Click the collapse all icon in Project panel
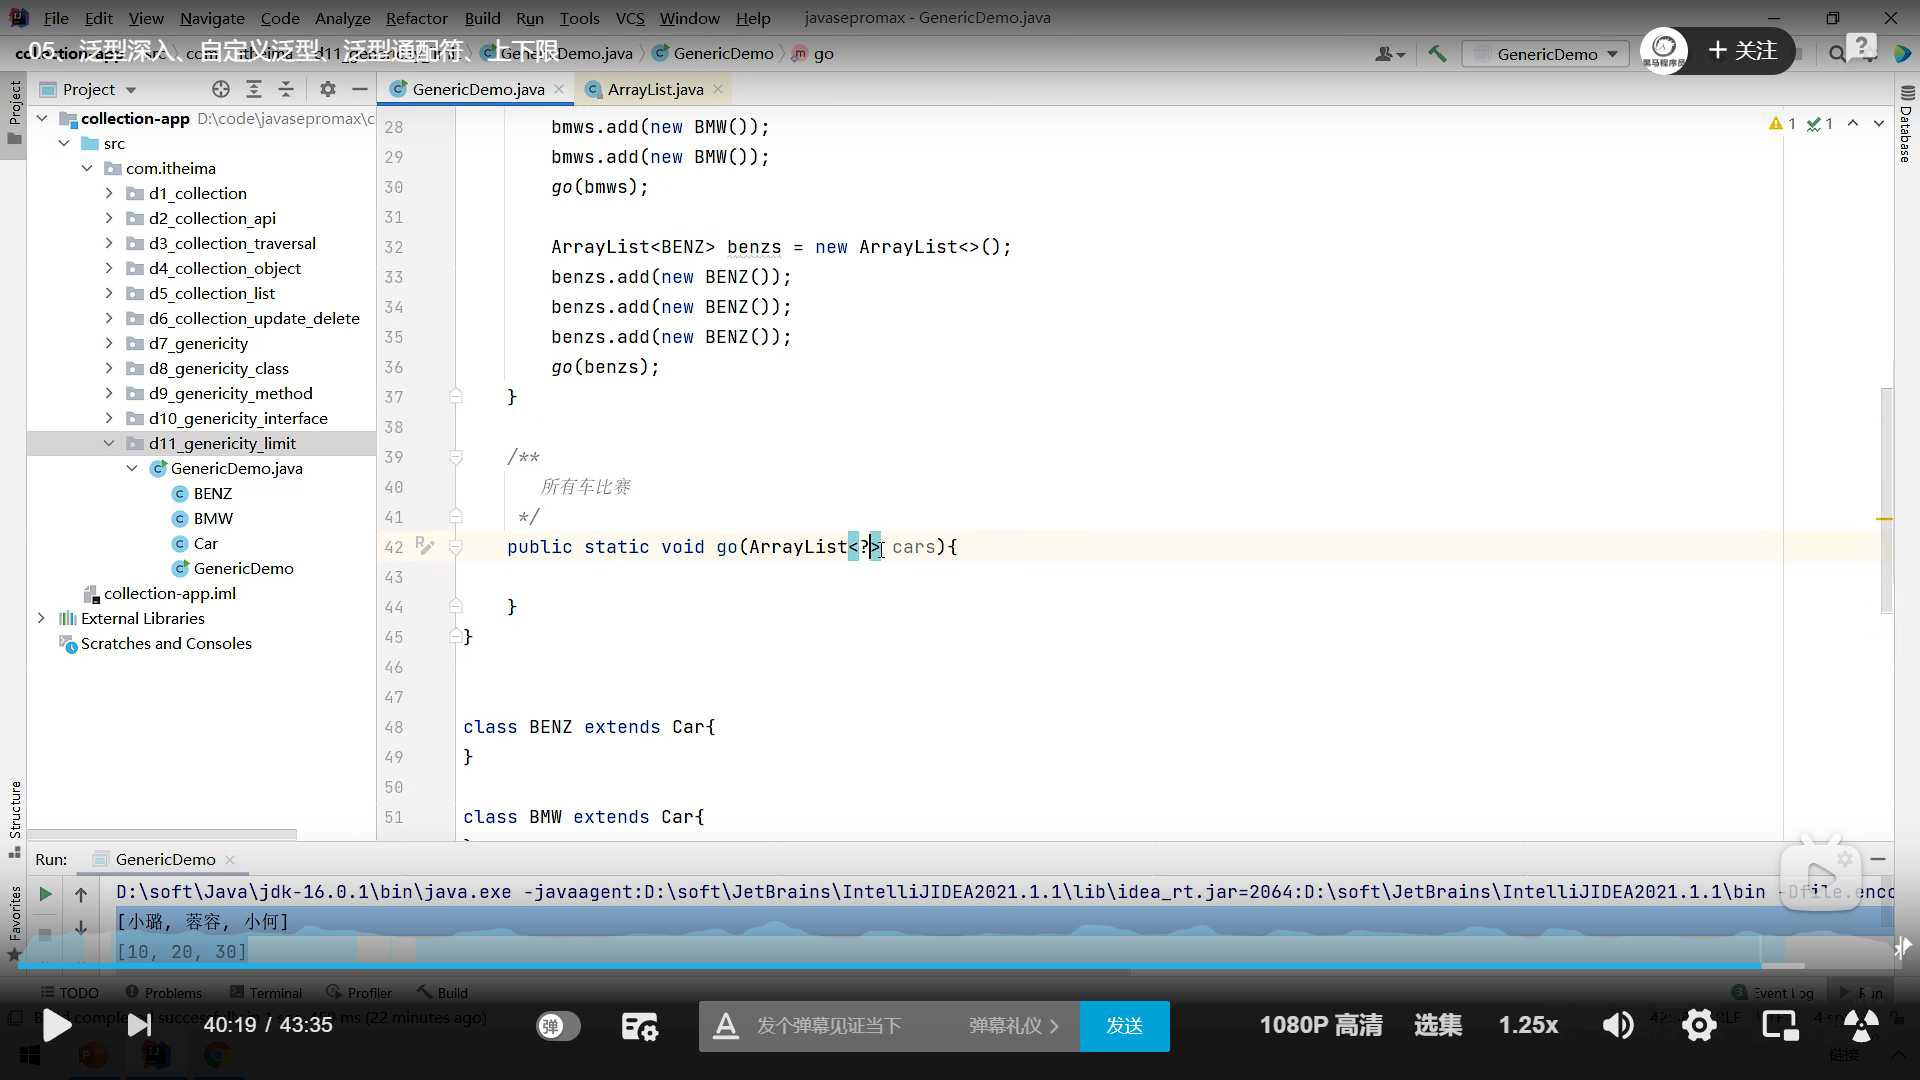Image resolution: width=1920 pixels, height=1080 pixels. (x=286, y=89)
